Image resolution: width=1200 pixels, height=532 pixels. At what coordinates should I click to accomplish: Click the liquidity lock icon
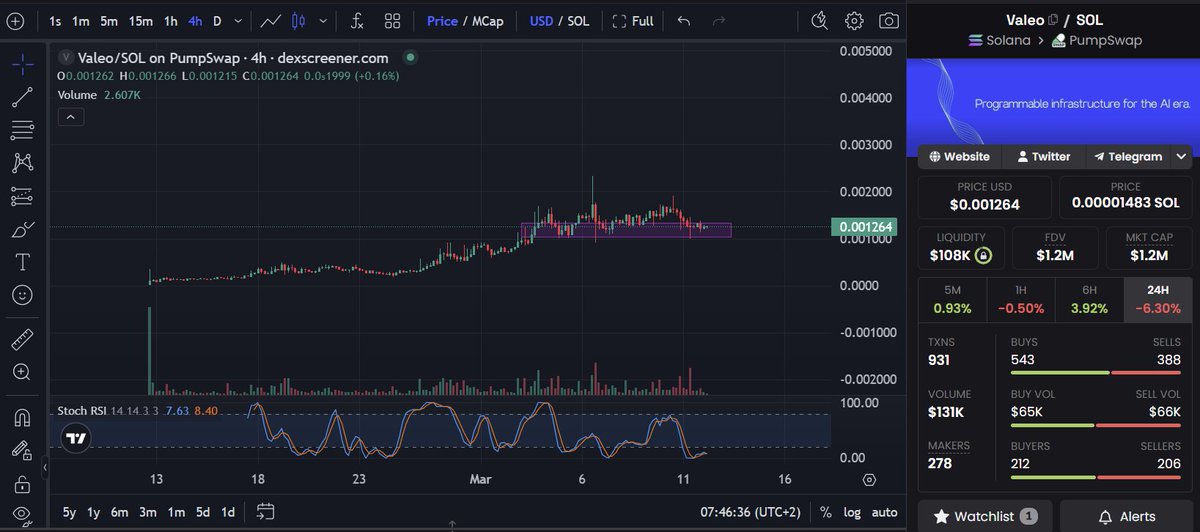(x=983, y=256)
